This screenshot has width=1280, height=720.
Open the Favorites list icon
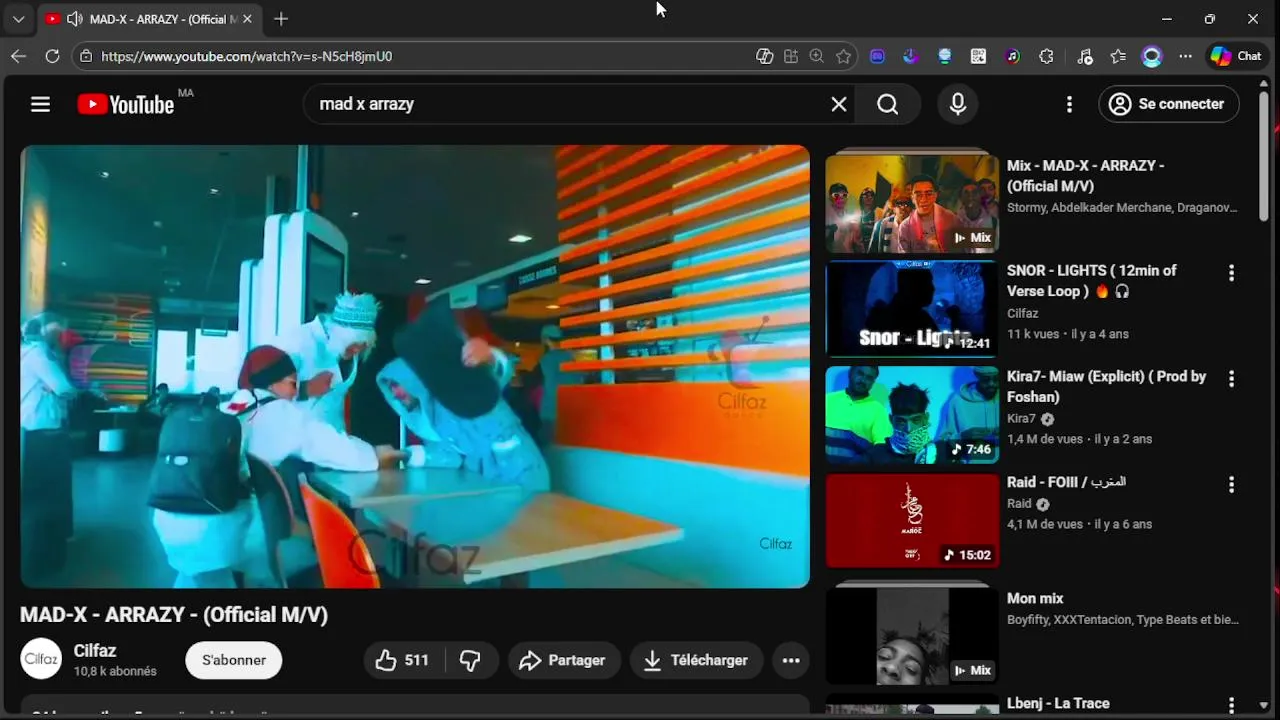1118,56
